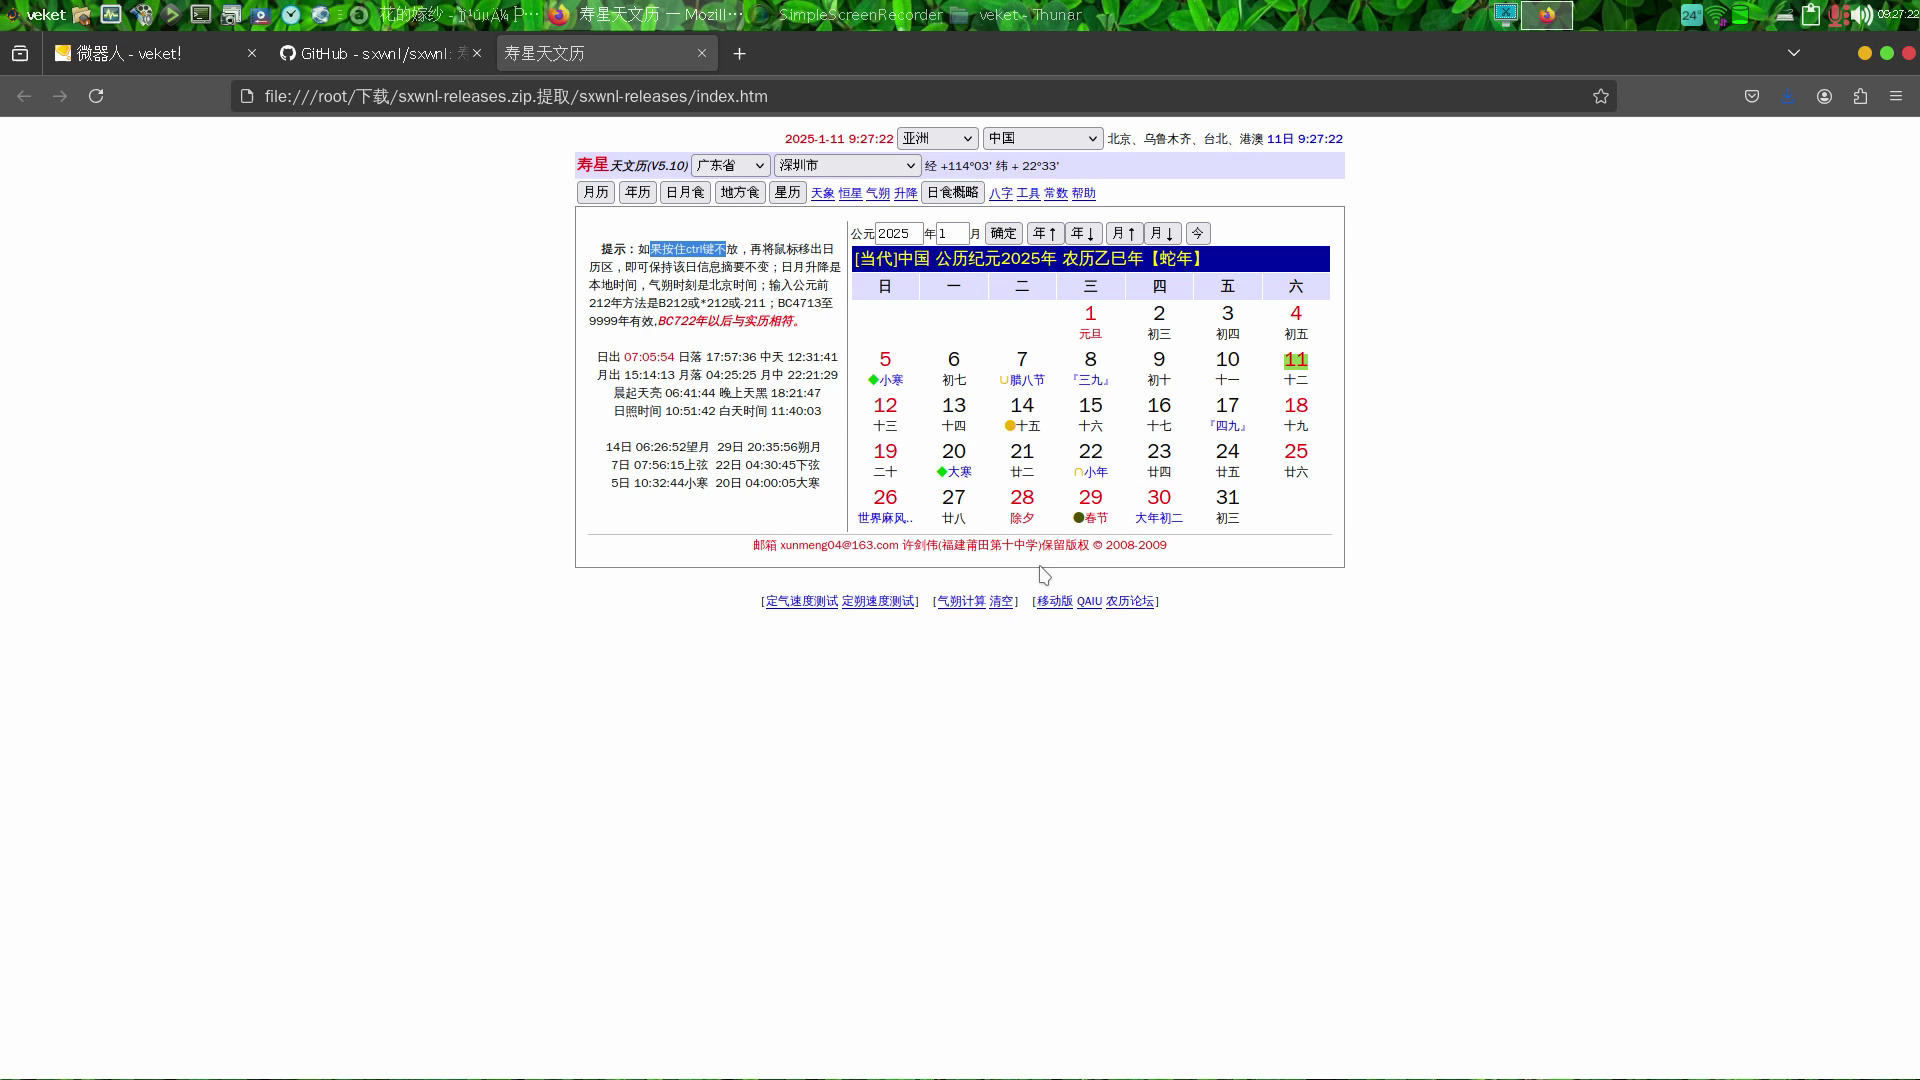The width and height of the screenshot is (1920, 1080).
Task: Click the month input field showing 1
Action: (x=952, y=233)
